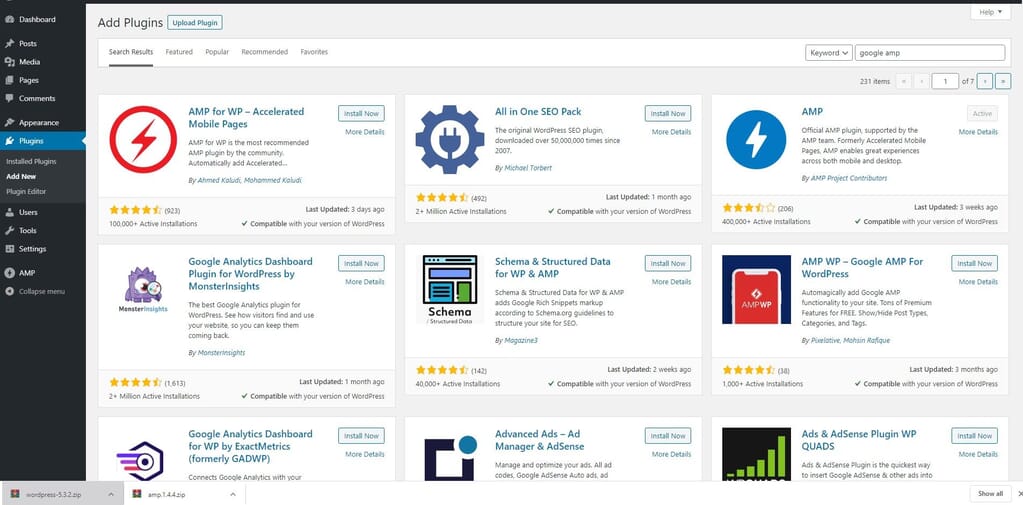Screen dimensions: 1023x505
Task: Click the Posts pushpin icon
Action: pyautogui.click(x=9, y=44)
